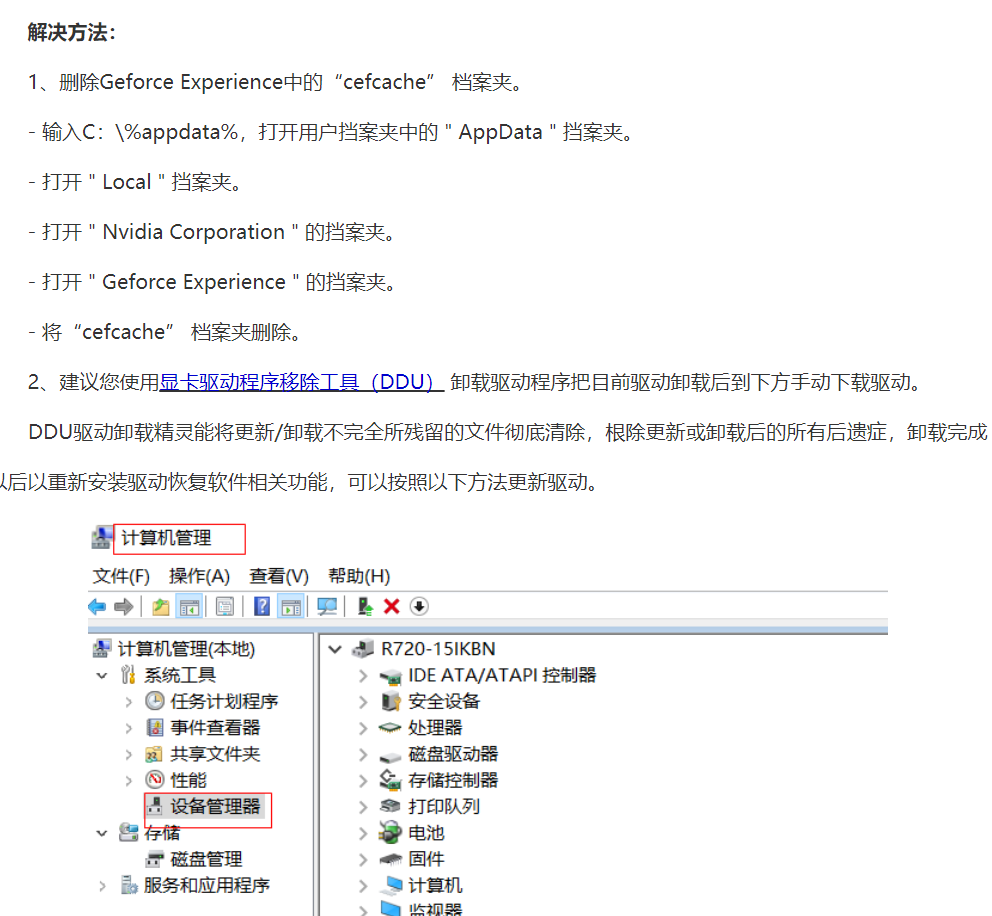Expand the 打印队列 category
Screen dimensions: 992x916
363,807
